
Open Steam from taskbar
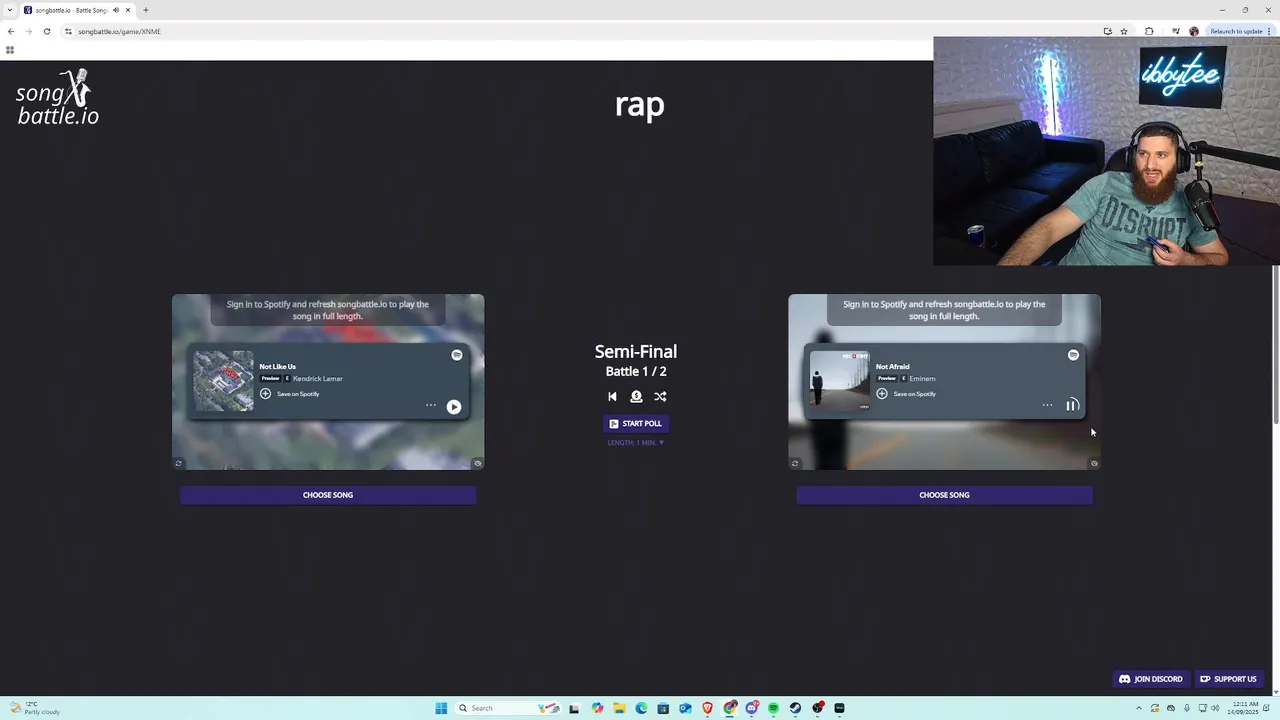[x=795, y=708]
